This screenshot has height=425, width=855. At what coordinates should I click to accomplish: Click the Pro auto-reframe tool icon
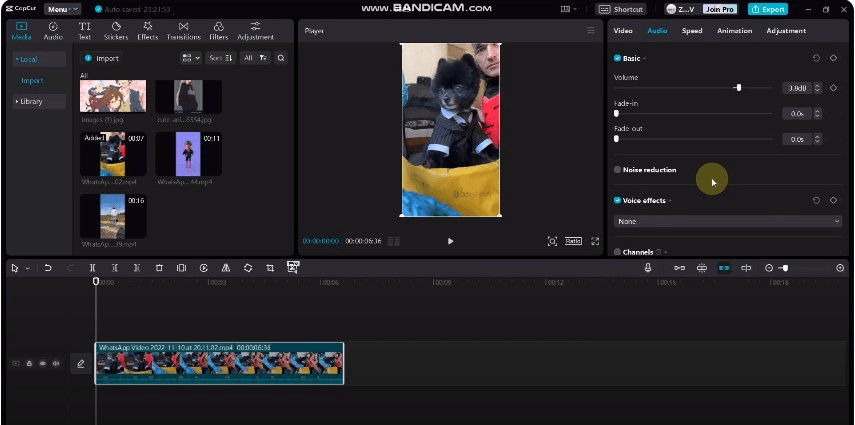point(293,267)
